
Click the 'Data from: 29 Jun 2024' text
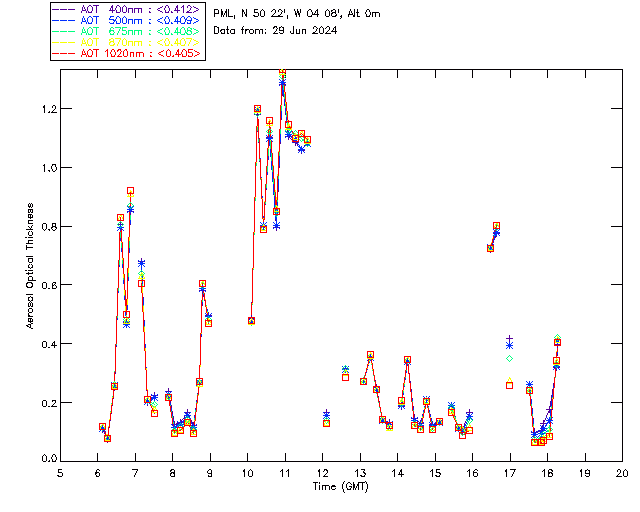pos(275,30)
